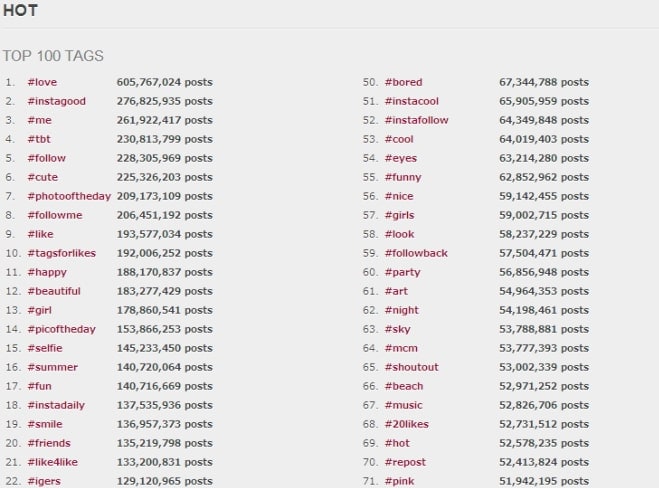The width and height of the screenshot is (659, 488).
Task: Open the #beautiful tag
Action: click(x=54, y=291)
